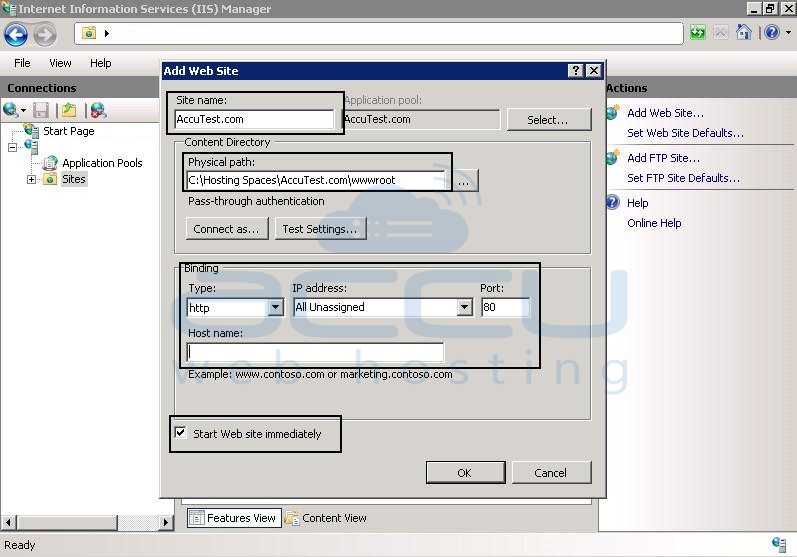This screenshot has width=797, height=557.
Task: Cancel the Add Web Site dialog
Action: (x=551, y=473)
